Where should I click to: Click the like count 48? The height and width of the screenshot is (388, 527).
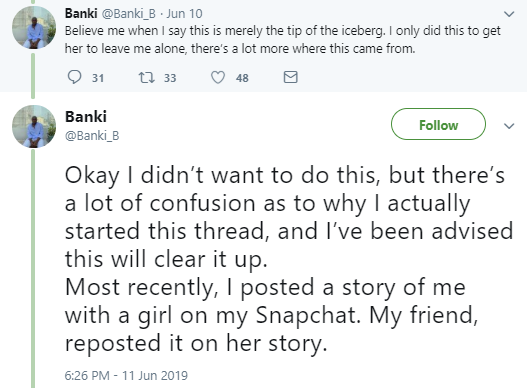[242, 78]
